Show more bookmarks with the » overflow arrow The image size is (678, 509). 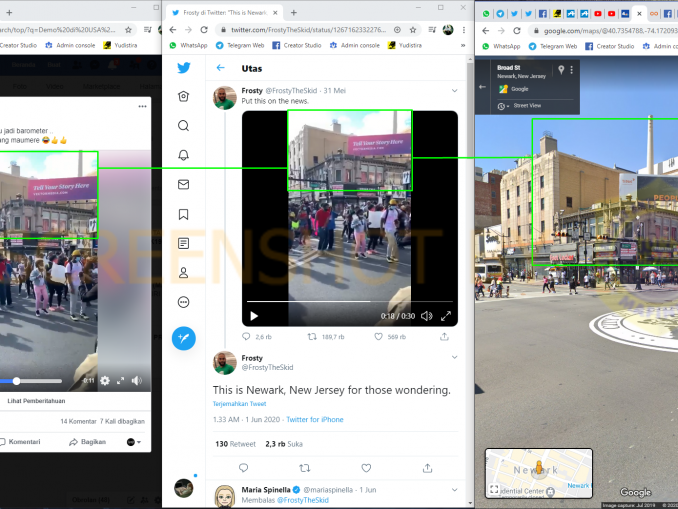pyautogui.click(x=463, y=45)
